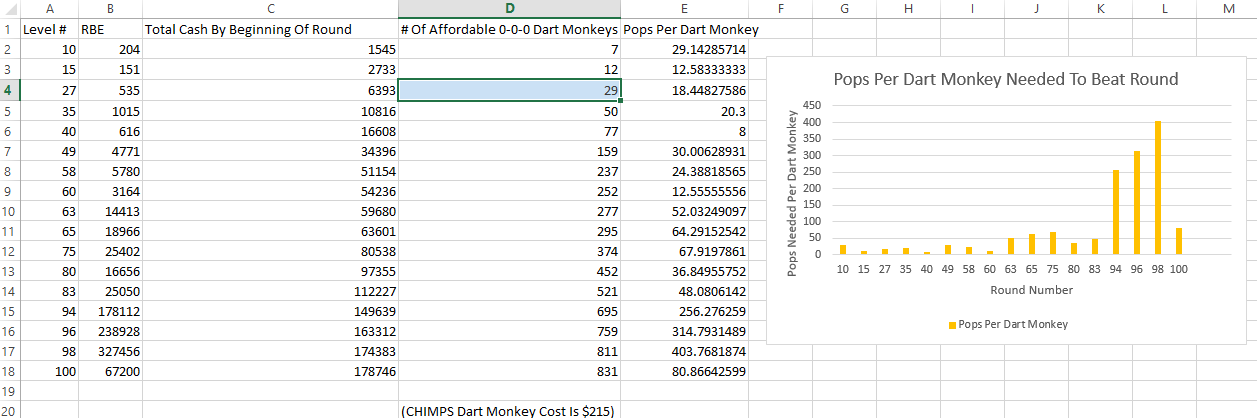Select cell with RBE 67200
Viewport: 1257px width, 418px height.
[111, 369]
